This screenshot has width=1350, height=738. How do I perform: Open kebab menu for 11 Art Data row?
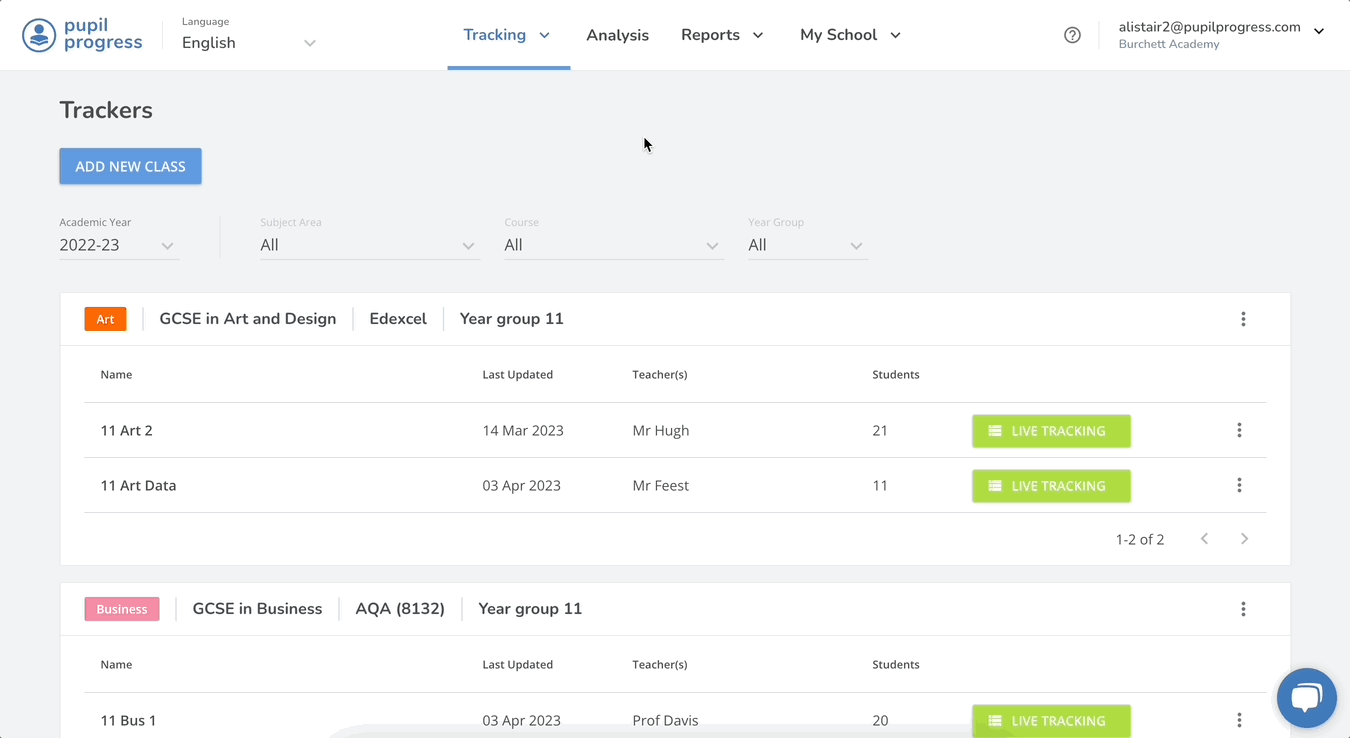[x=1239, y=485]
